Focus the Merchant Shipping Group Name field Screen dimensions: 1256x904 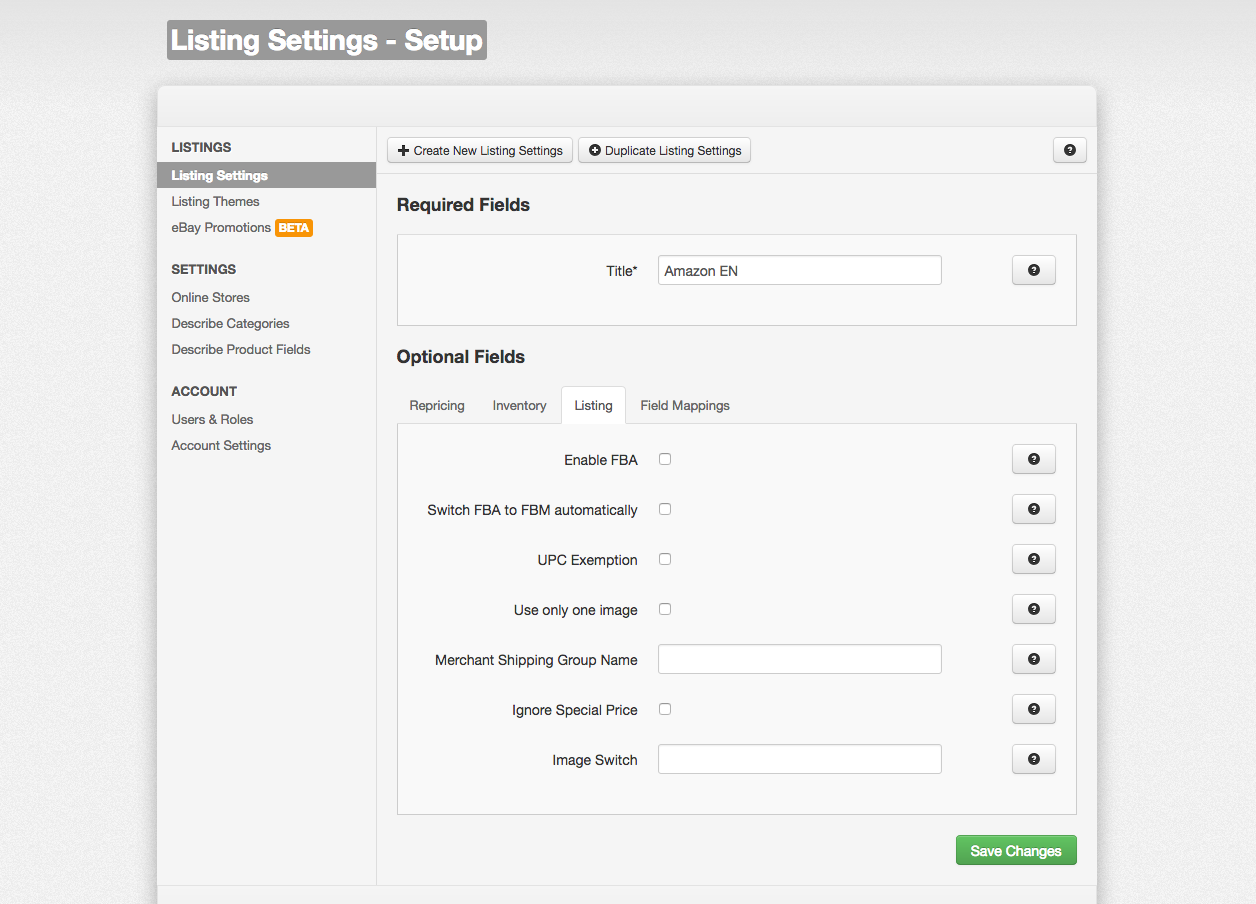(800, 659)
